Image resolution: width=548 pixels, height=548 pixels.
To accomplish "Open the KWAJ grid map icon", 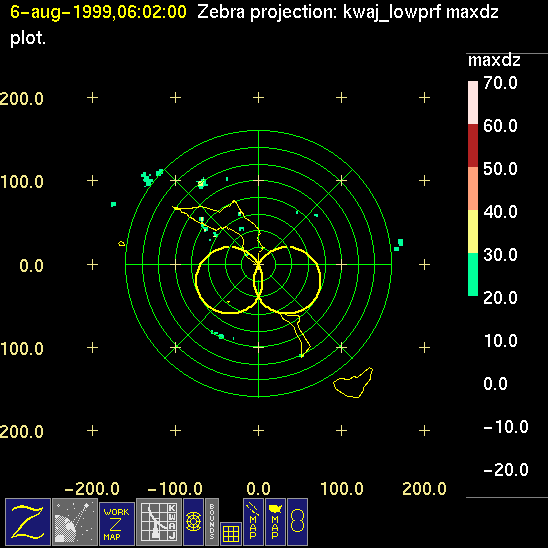I will point(159,522).
